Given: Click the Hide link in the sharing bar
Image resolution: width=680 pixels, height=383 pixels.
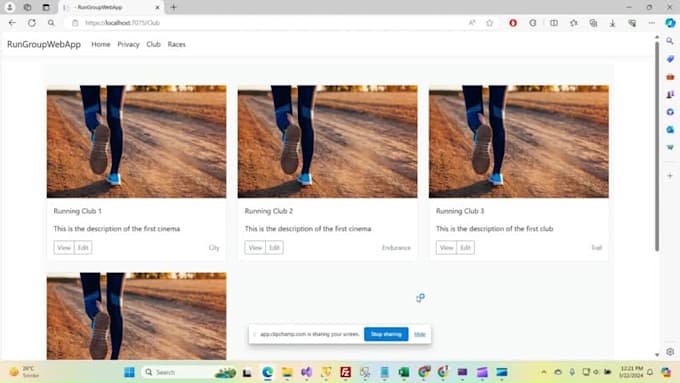Looking at the screenshot, I should [x=419, y=334].
